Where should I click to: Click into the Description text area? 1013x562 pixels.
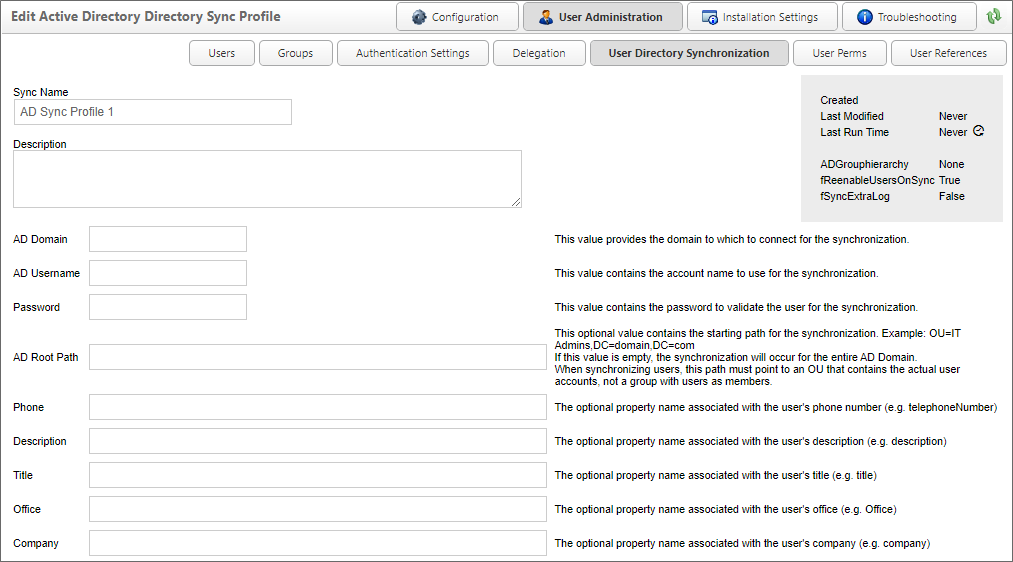[x=267, y=179]
